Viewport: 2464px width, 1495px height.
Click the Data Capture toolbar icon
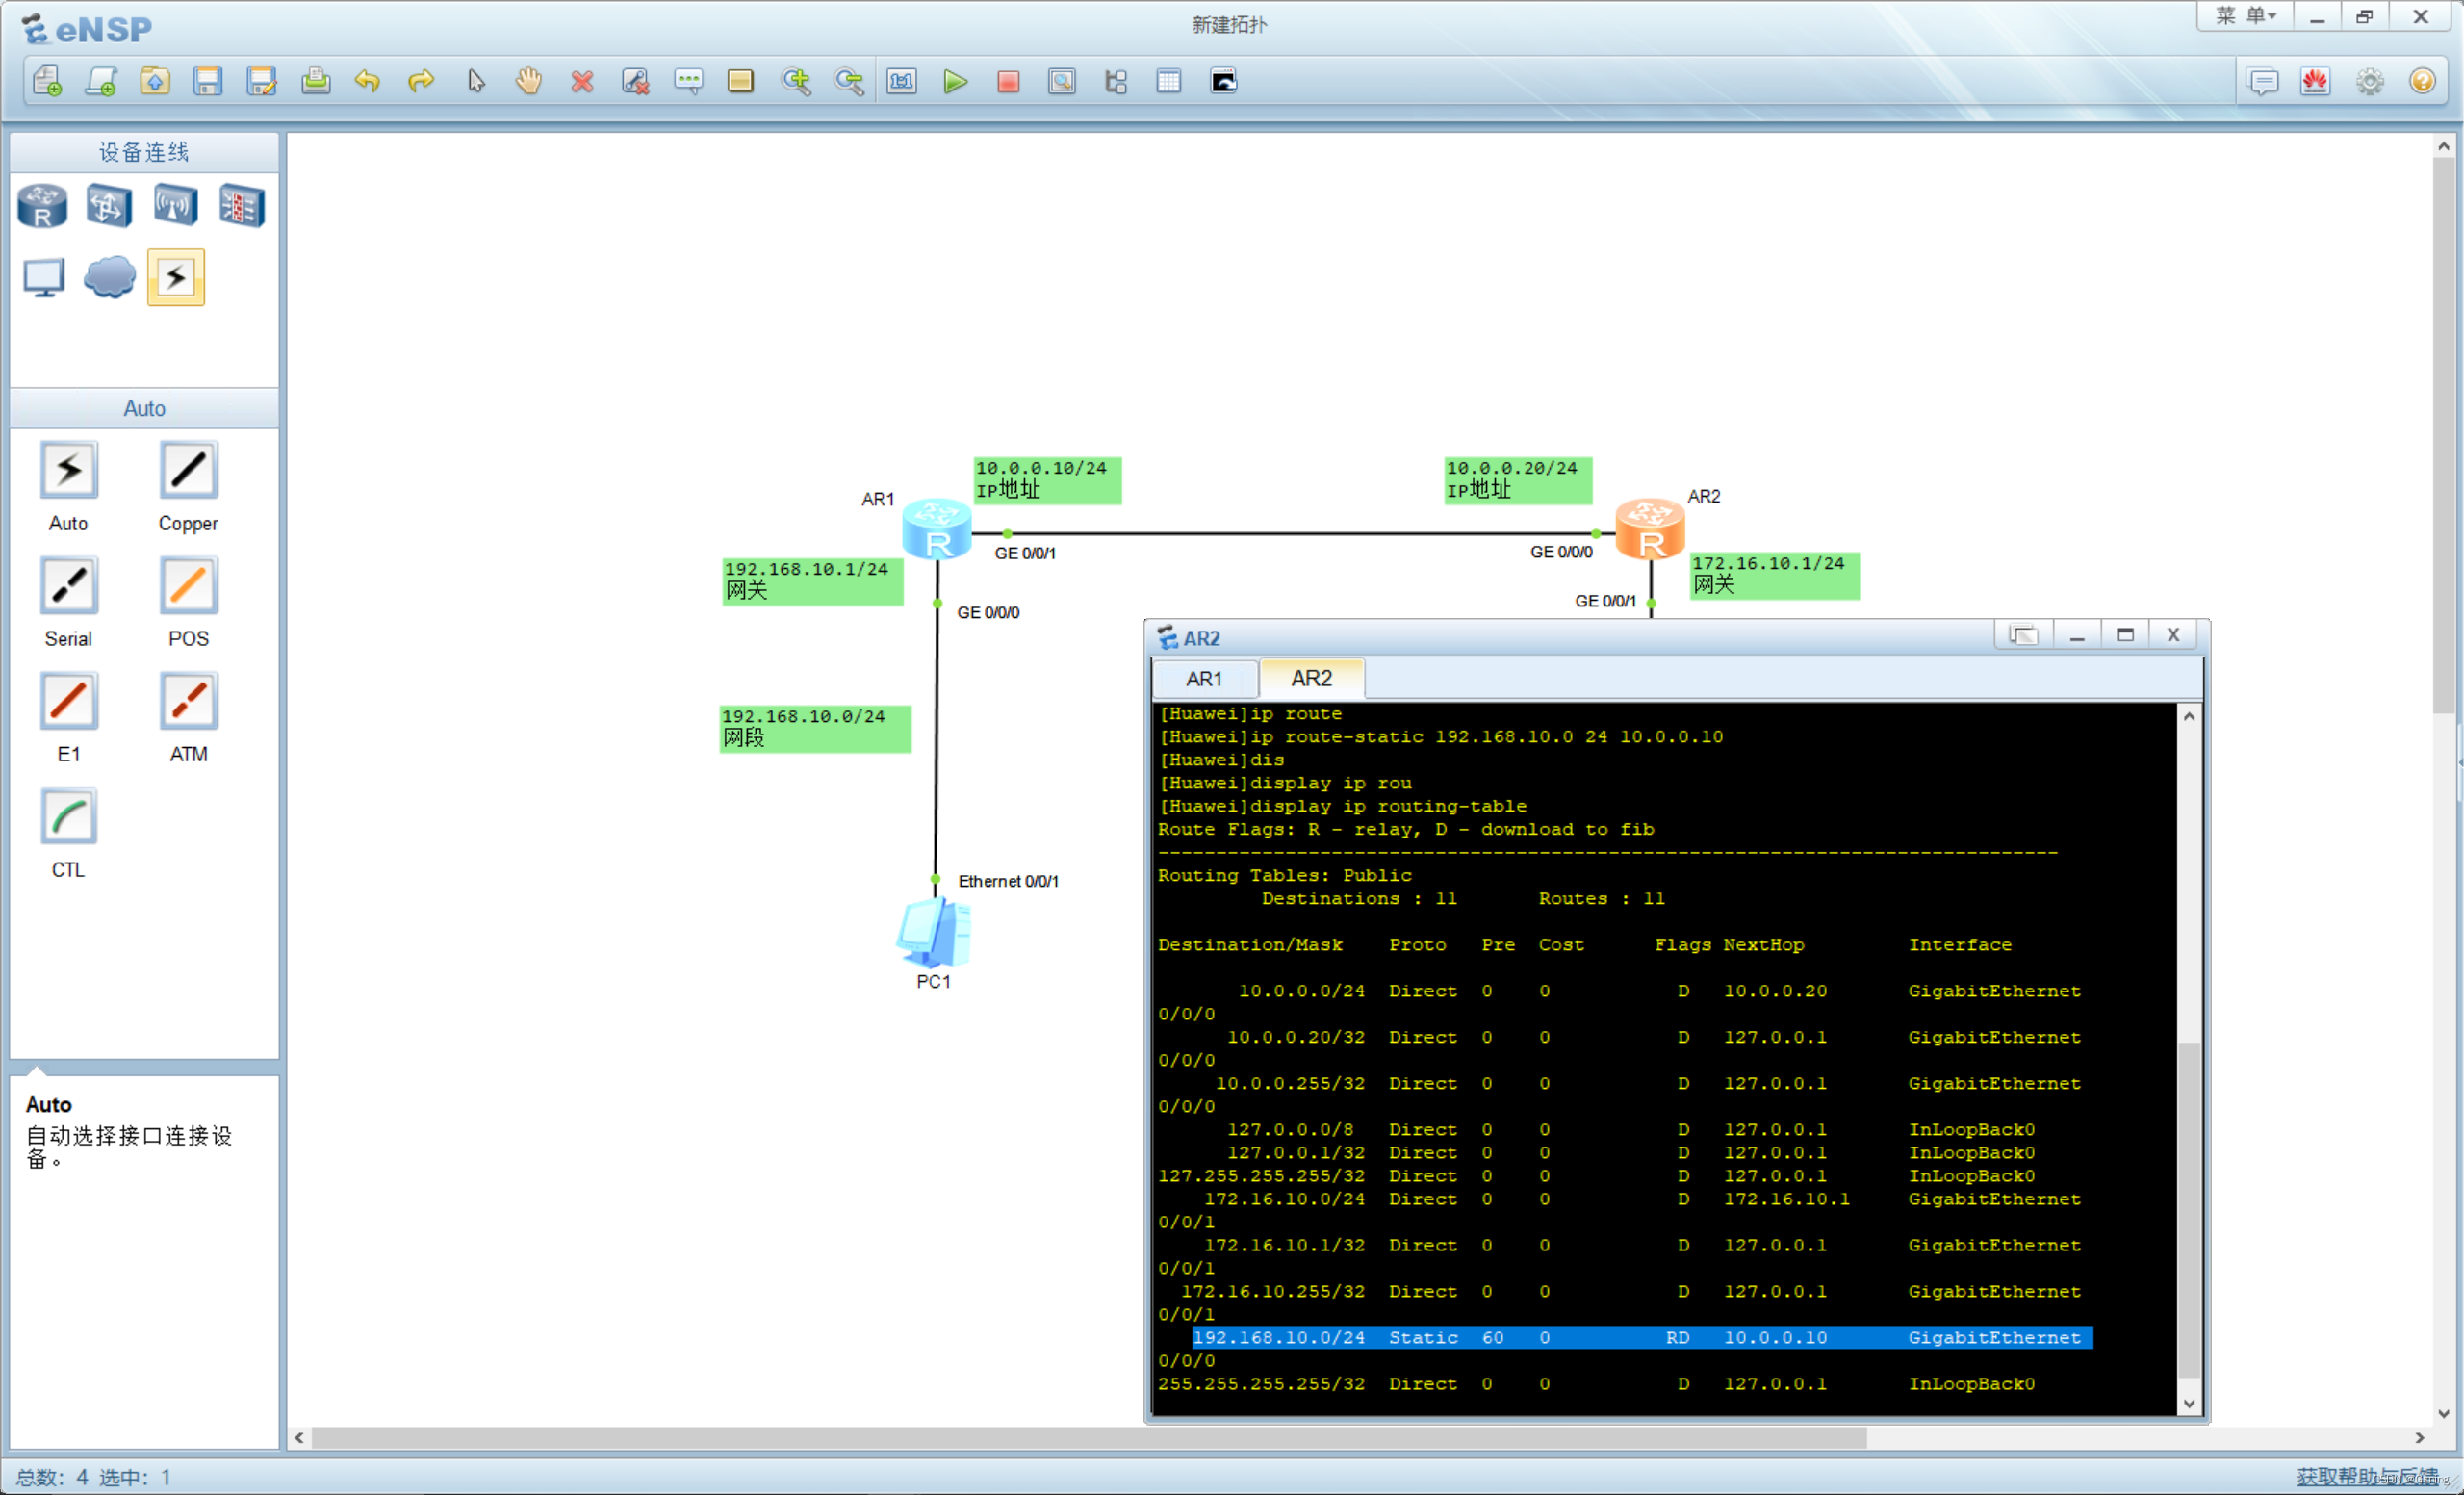click(1062, 81)
